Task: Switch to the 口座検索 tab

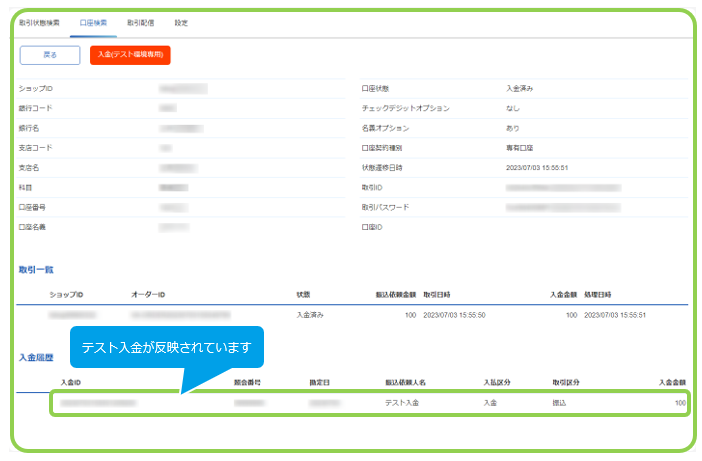Action: [93, 23]
